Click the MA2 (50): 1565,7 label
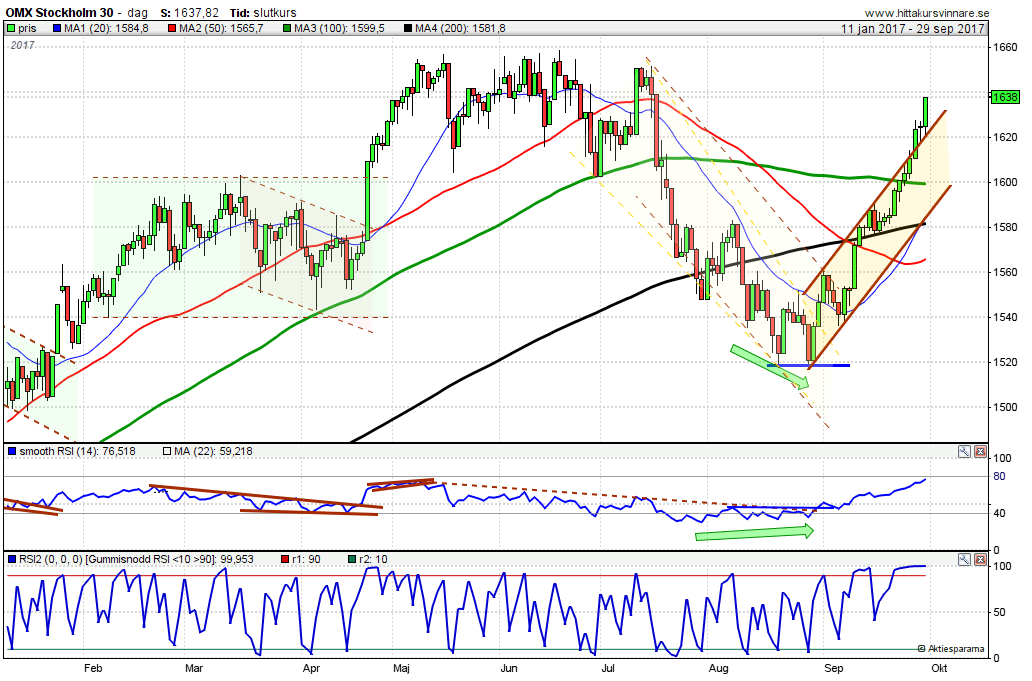This screenshot has width=1032, height=681. coord(222,28)
